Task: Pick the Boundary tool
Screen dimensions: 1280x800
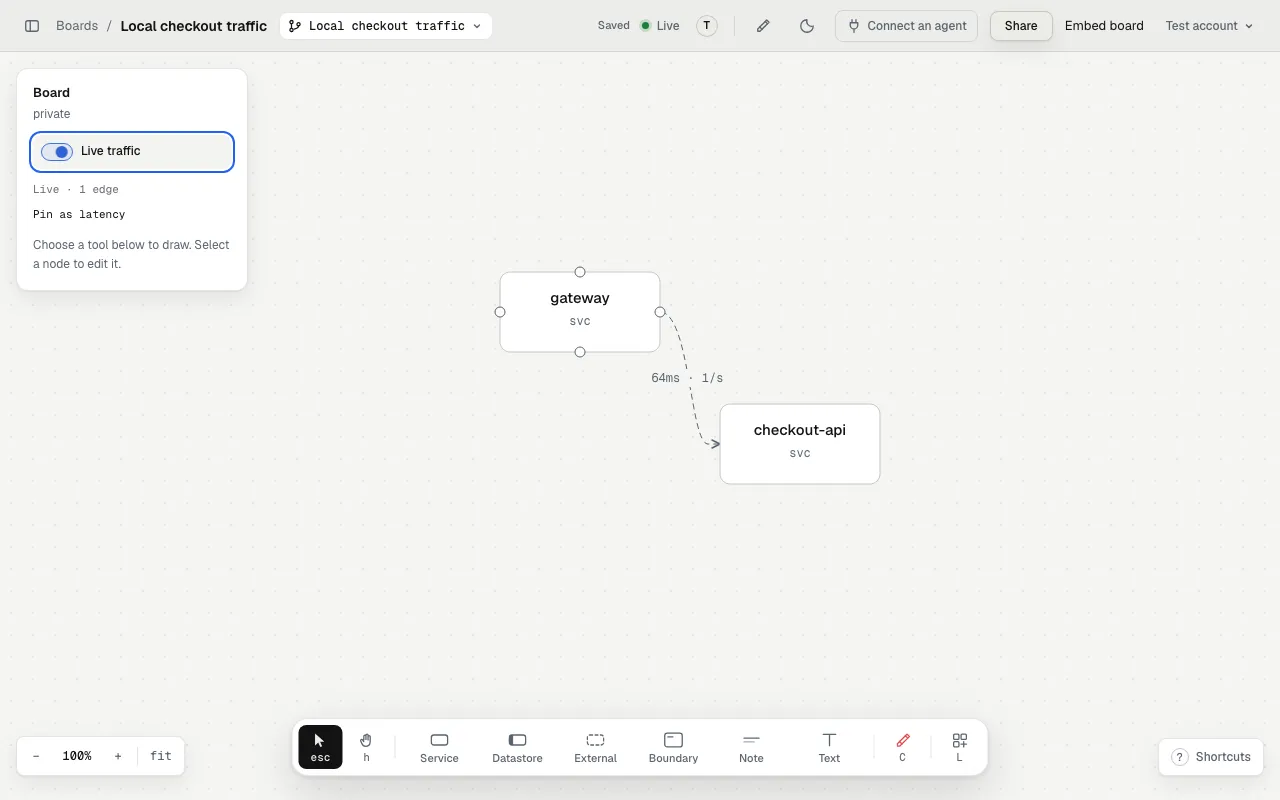Action: [x=673, y=747]
